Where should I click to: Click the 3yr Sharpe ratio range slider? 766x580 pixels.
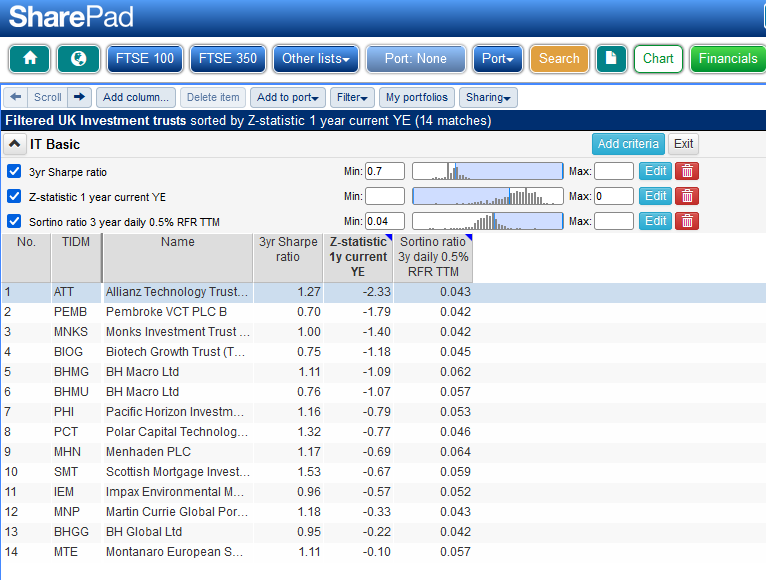pyautogui.click(x=488, y=171)
